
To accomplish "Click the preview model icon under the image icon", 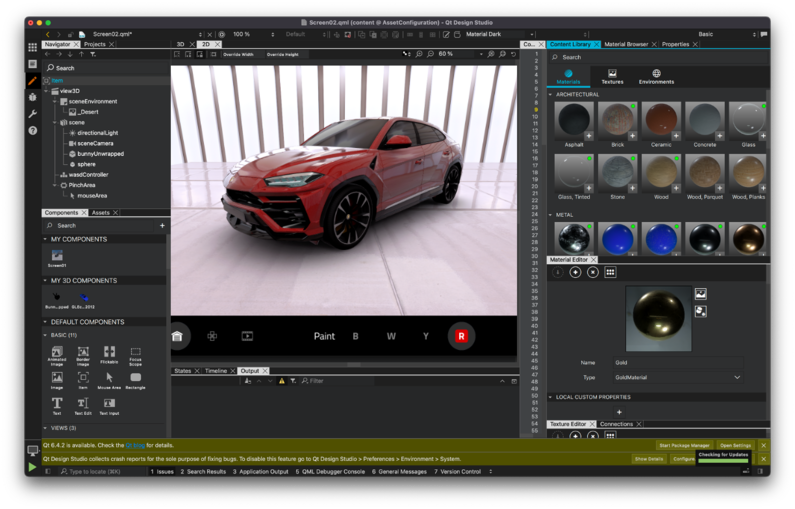I will point(700,311).
